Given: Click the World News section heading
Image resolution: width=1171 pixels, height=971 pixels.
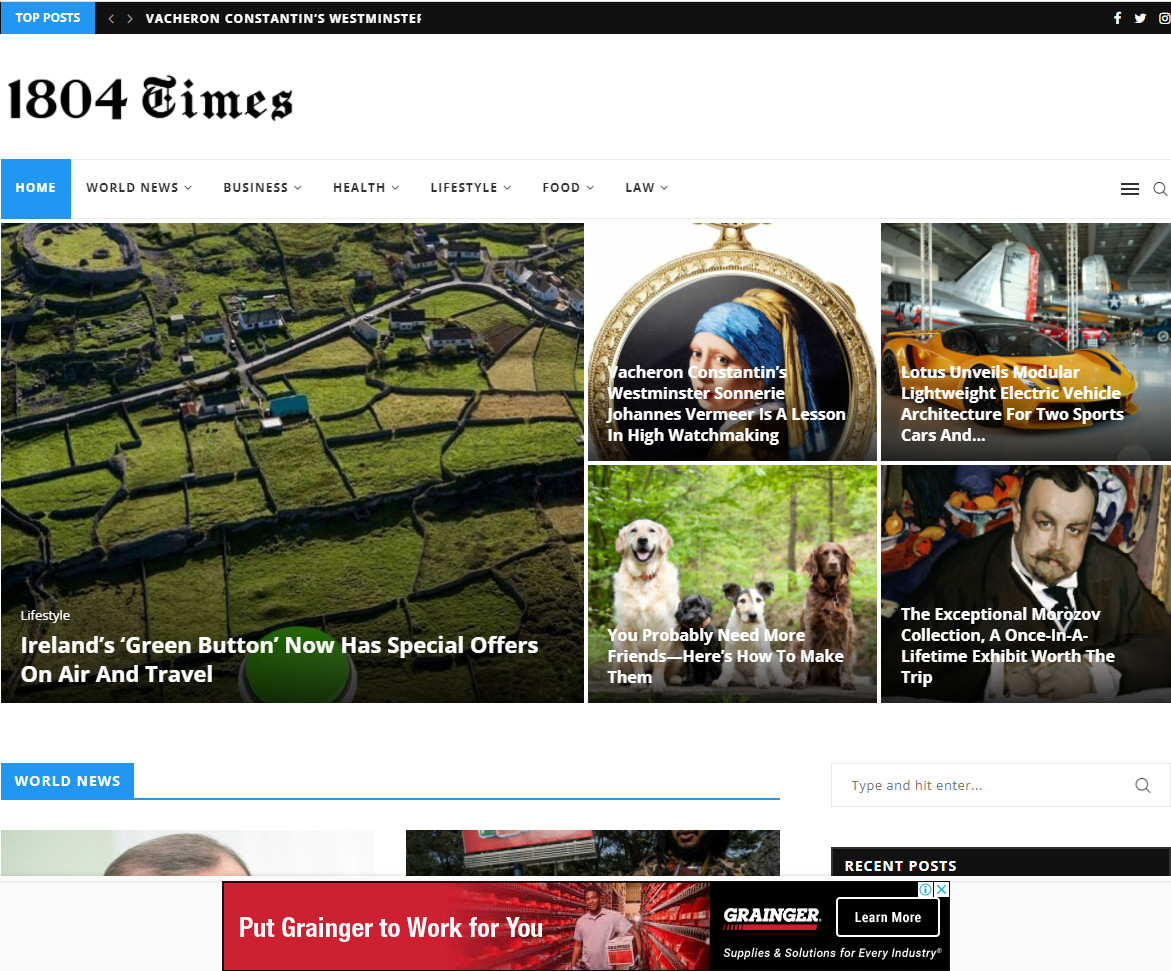Looking at the screenshot, I should click(67, 781).
